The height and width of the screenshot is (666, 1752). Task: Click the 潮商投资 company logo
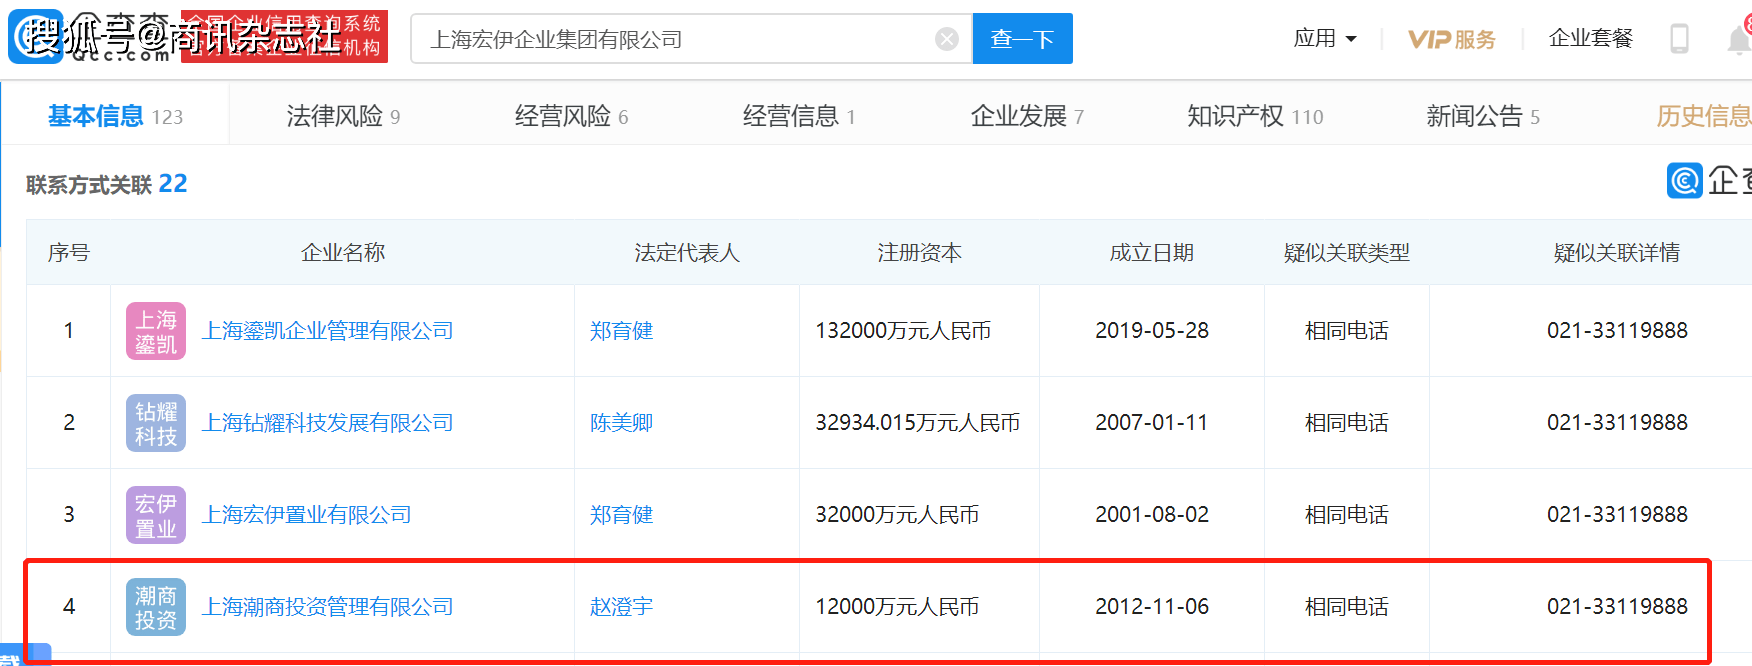pyautogui.click(x=156, y=607)
